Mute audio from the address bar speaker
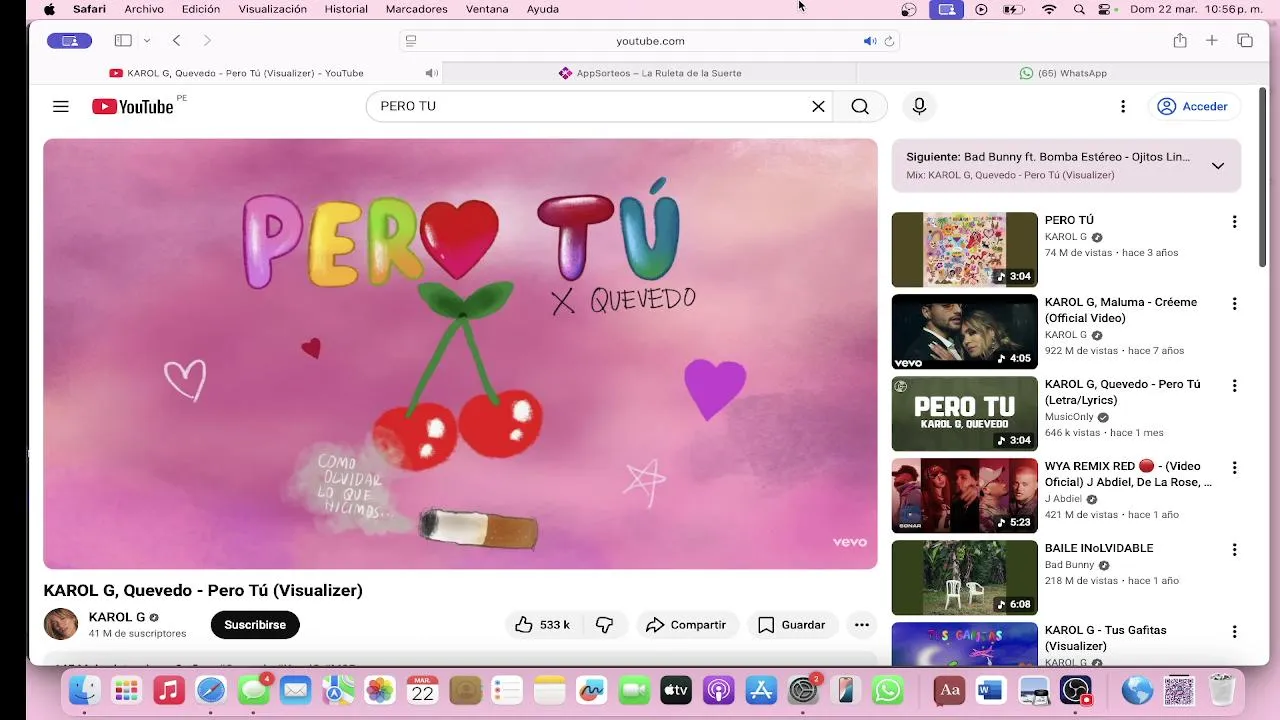 pyautogui.click(x=870, y=41)
